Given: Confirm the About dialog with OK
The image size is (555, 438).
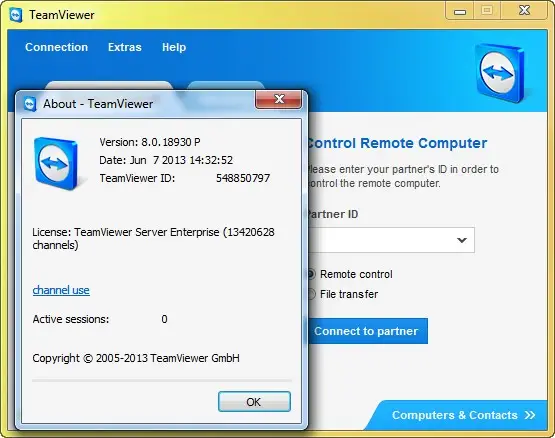Looking at the screenshot, I should click(x=254, y=402).
